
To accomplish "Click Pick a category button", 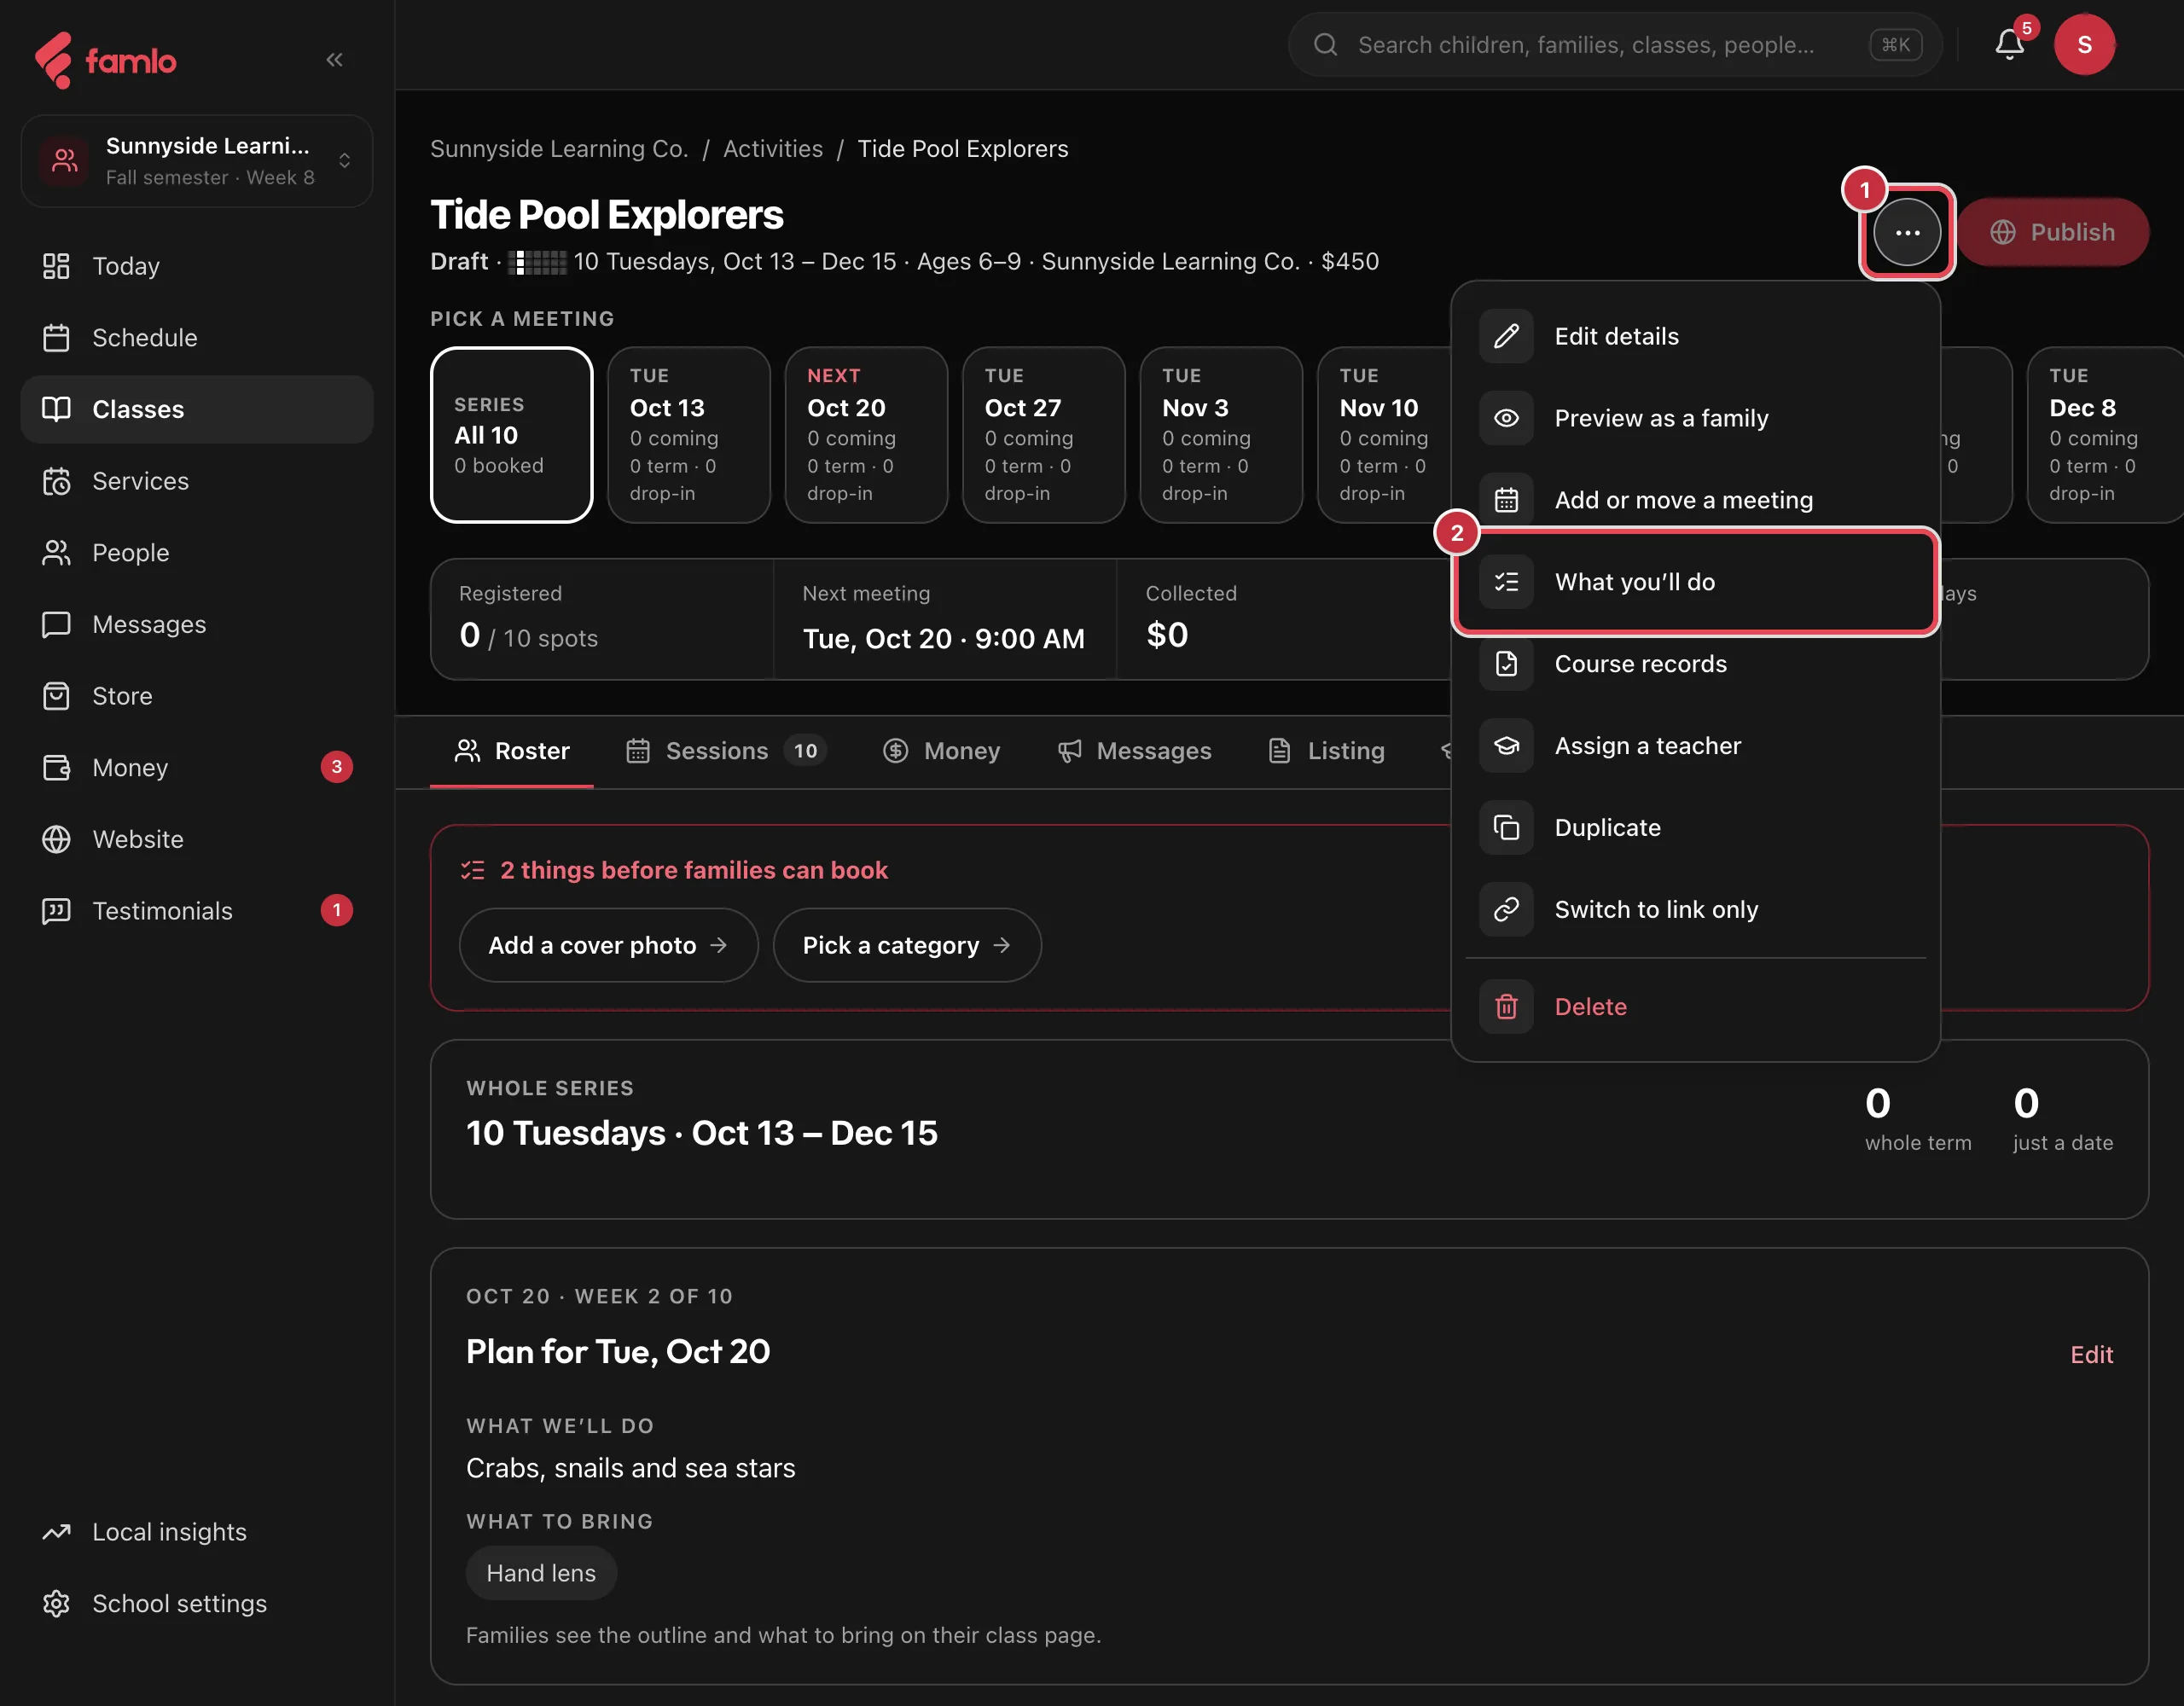I will (x=907, y=945).
